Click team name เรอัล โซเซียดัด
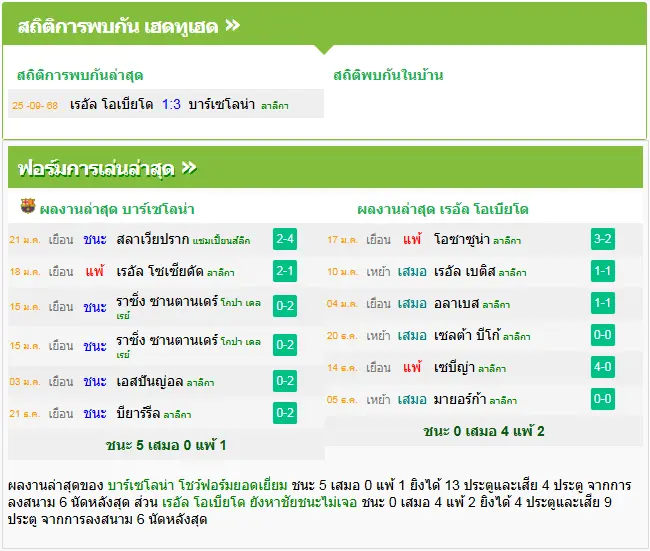 click(160, 271)
